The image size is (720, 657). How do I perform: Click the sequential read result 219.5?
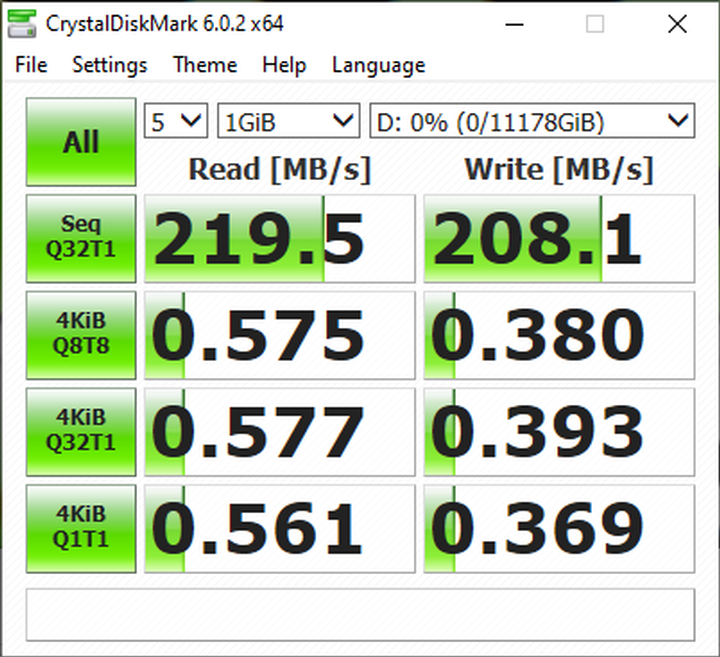(279, 239)
